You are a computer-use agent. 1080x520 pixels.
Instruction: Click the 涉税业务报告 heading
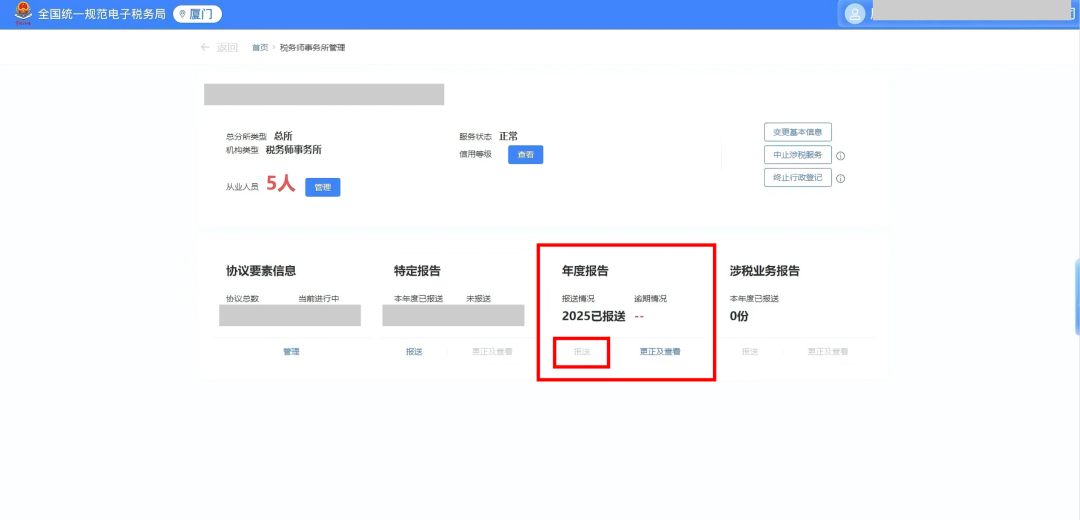point(765,271)
